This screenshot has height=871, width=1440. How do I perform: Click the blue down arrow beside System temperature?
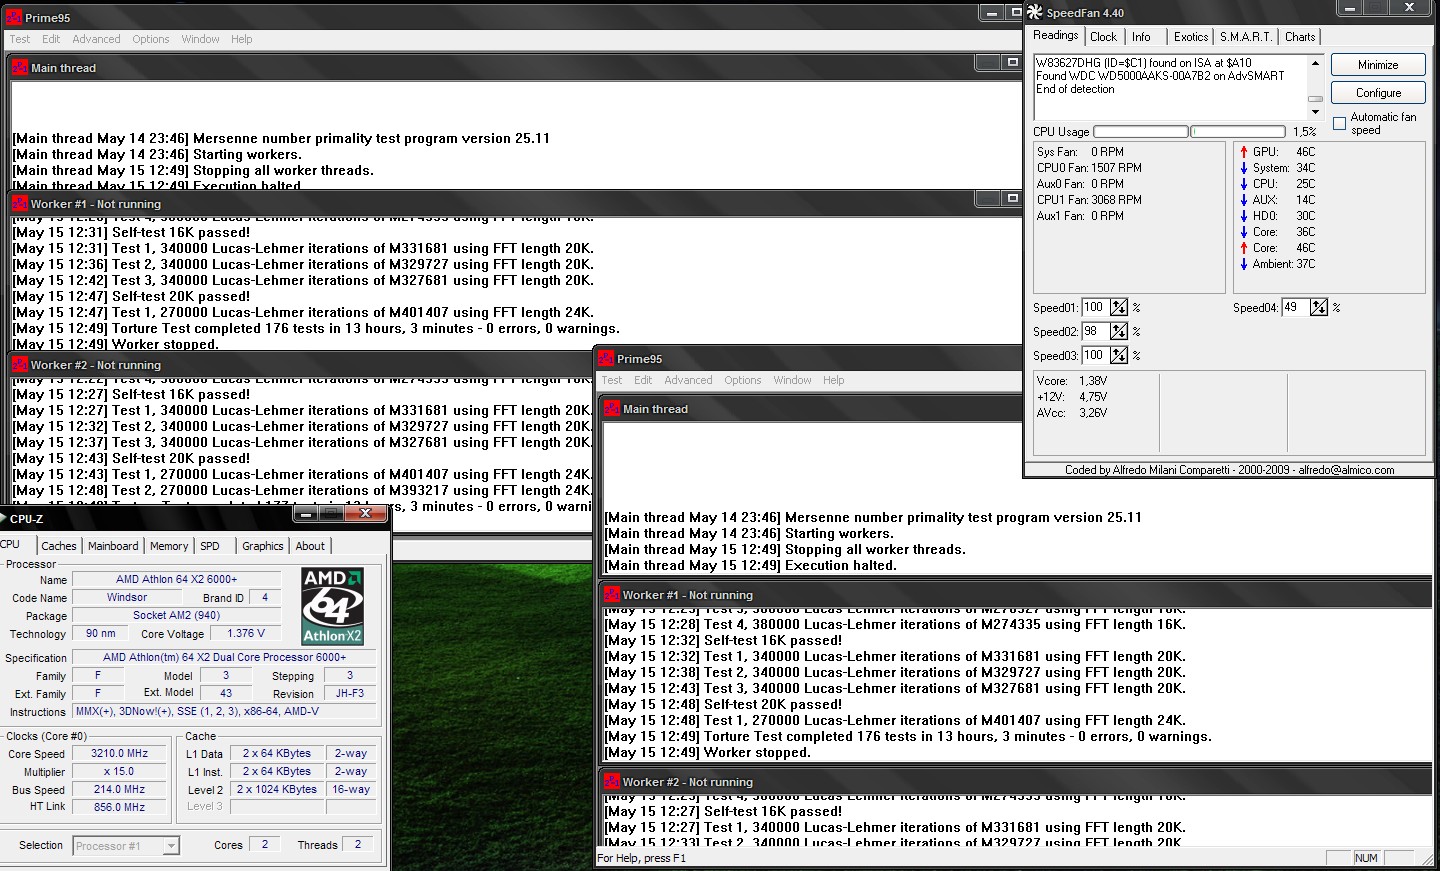(x=1244, y=168)
